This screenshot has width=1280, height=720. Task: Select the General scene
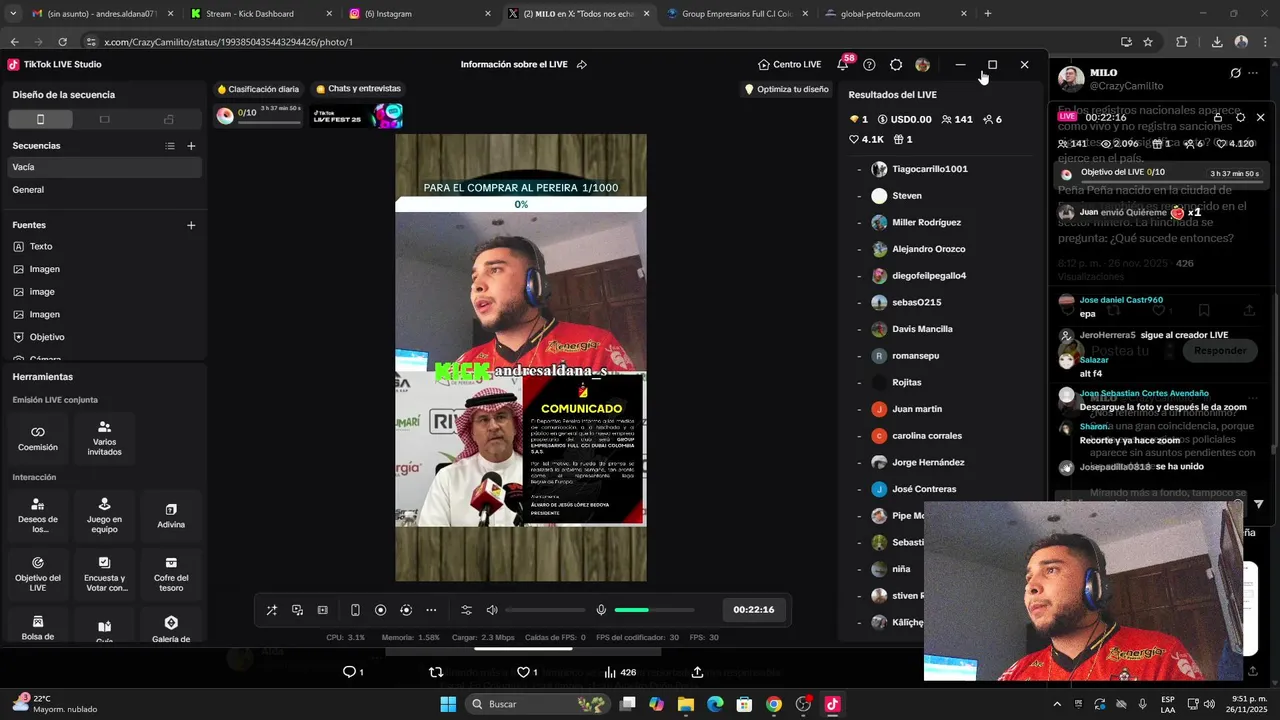pyautogui.click(x=104, y=189)
